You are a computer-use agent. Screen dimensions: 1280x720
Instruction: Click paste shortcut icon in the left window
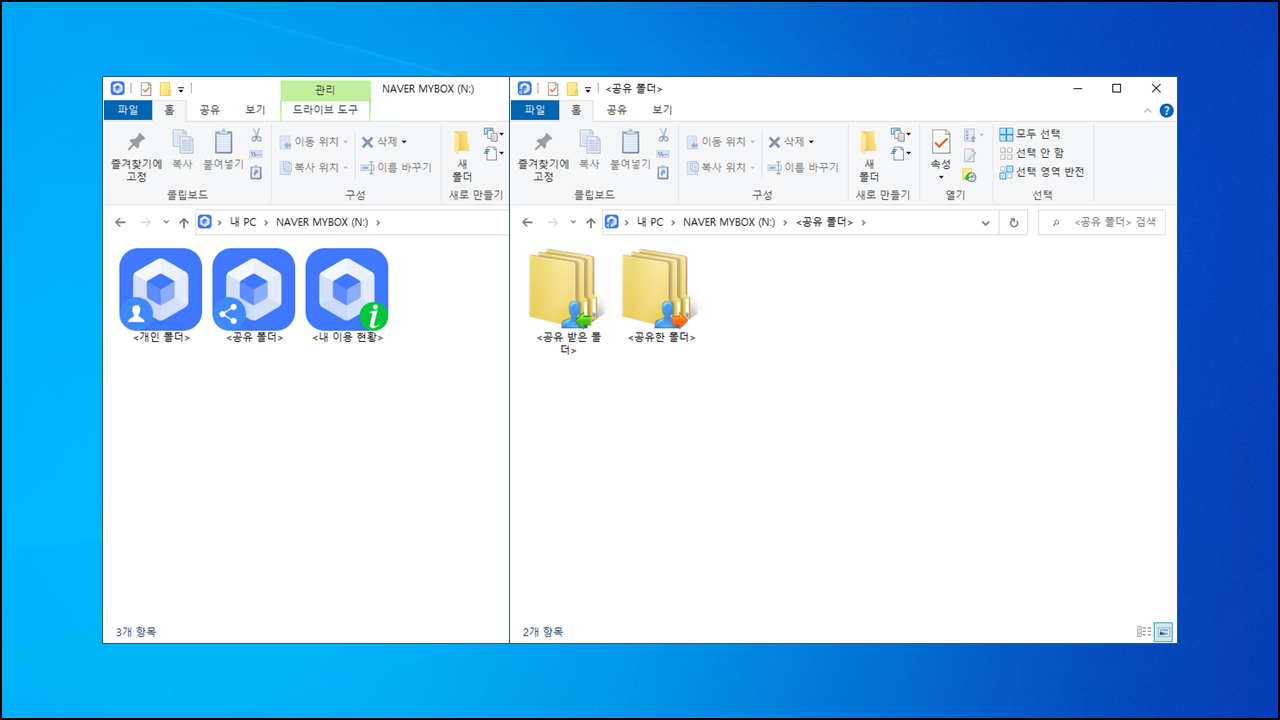tap(256, 172)
